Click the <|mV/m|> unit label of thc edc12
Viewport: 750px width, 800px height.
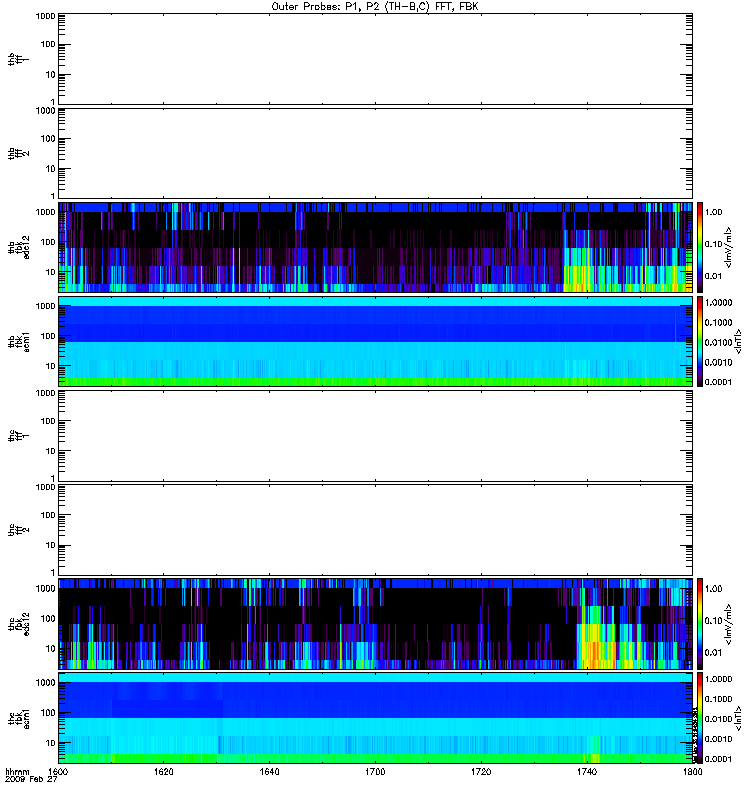(728, 623)
